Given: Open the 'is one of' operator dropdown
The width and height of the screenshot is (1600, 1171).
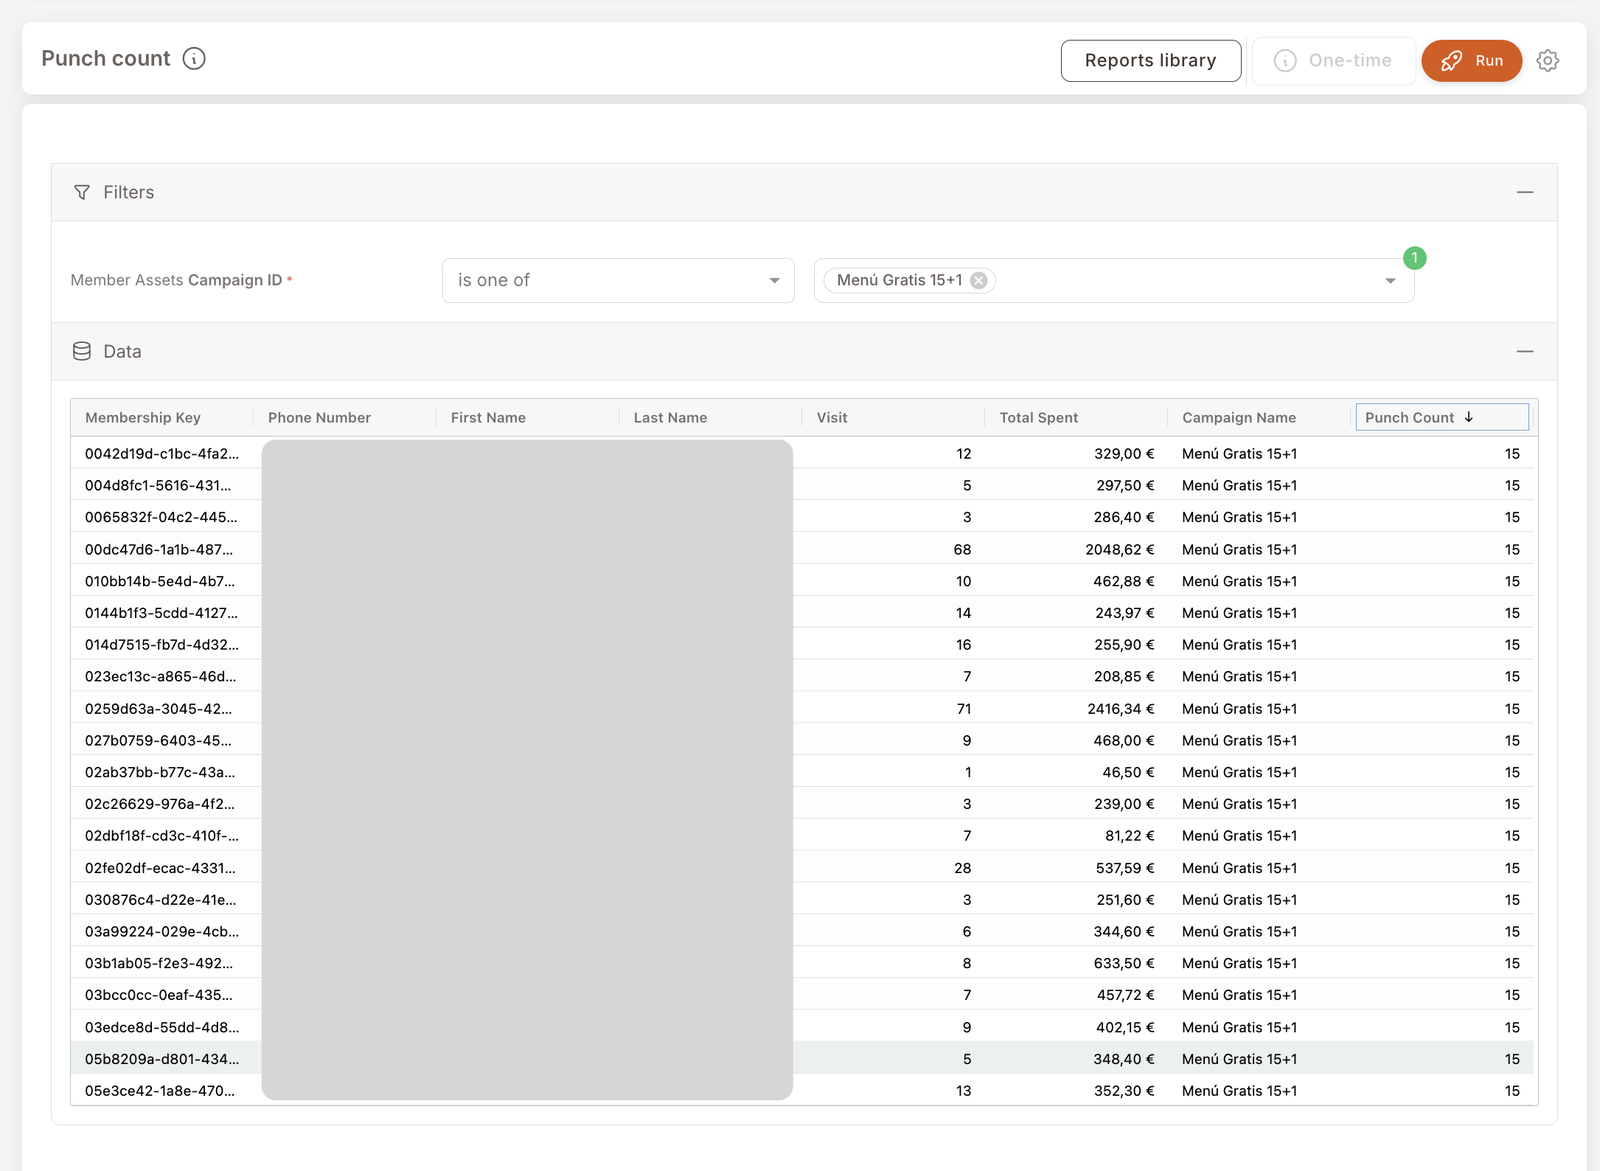Looking at the screenshot, I should pos(618,281).
